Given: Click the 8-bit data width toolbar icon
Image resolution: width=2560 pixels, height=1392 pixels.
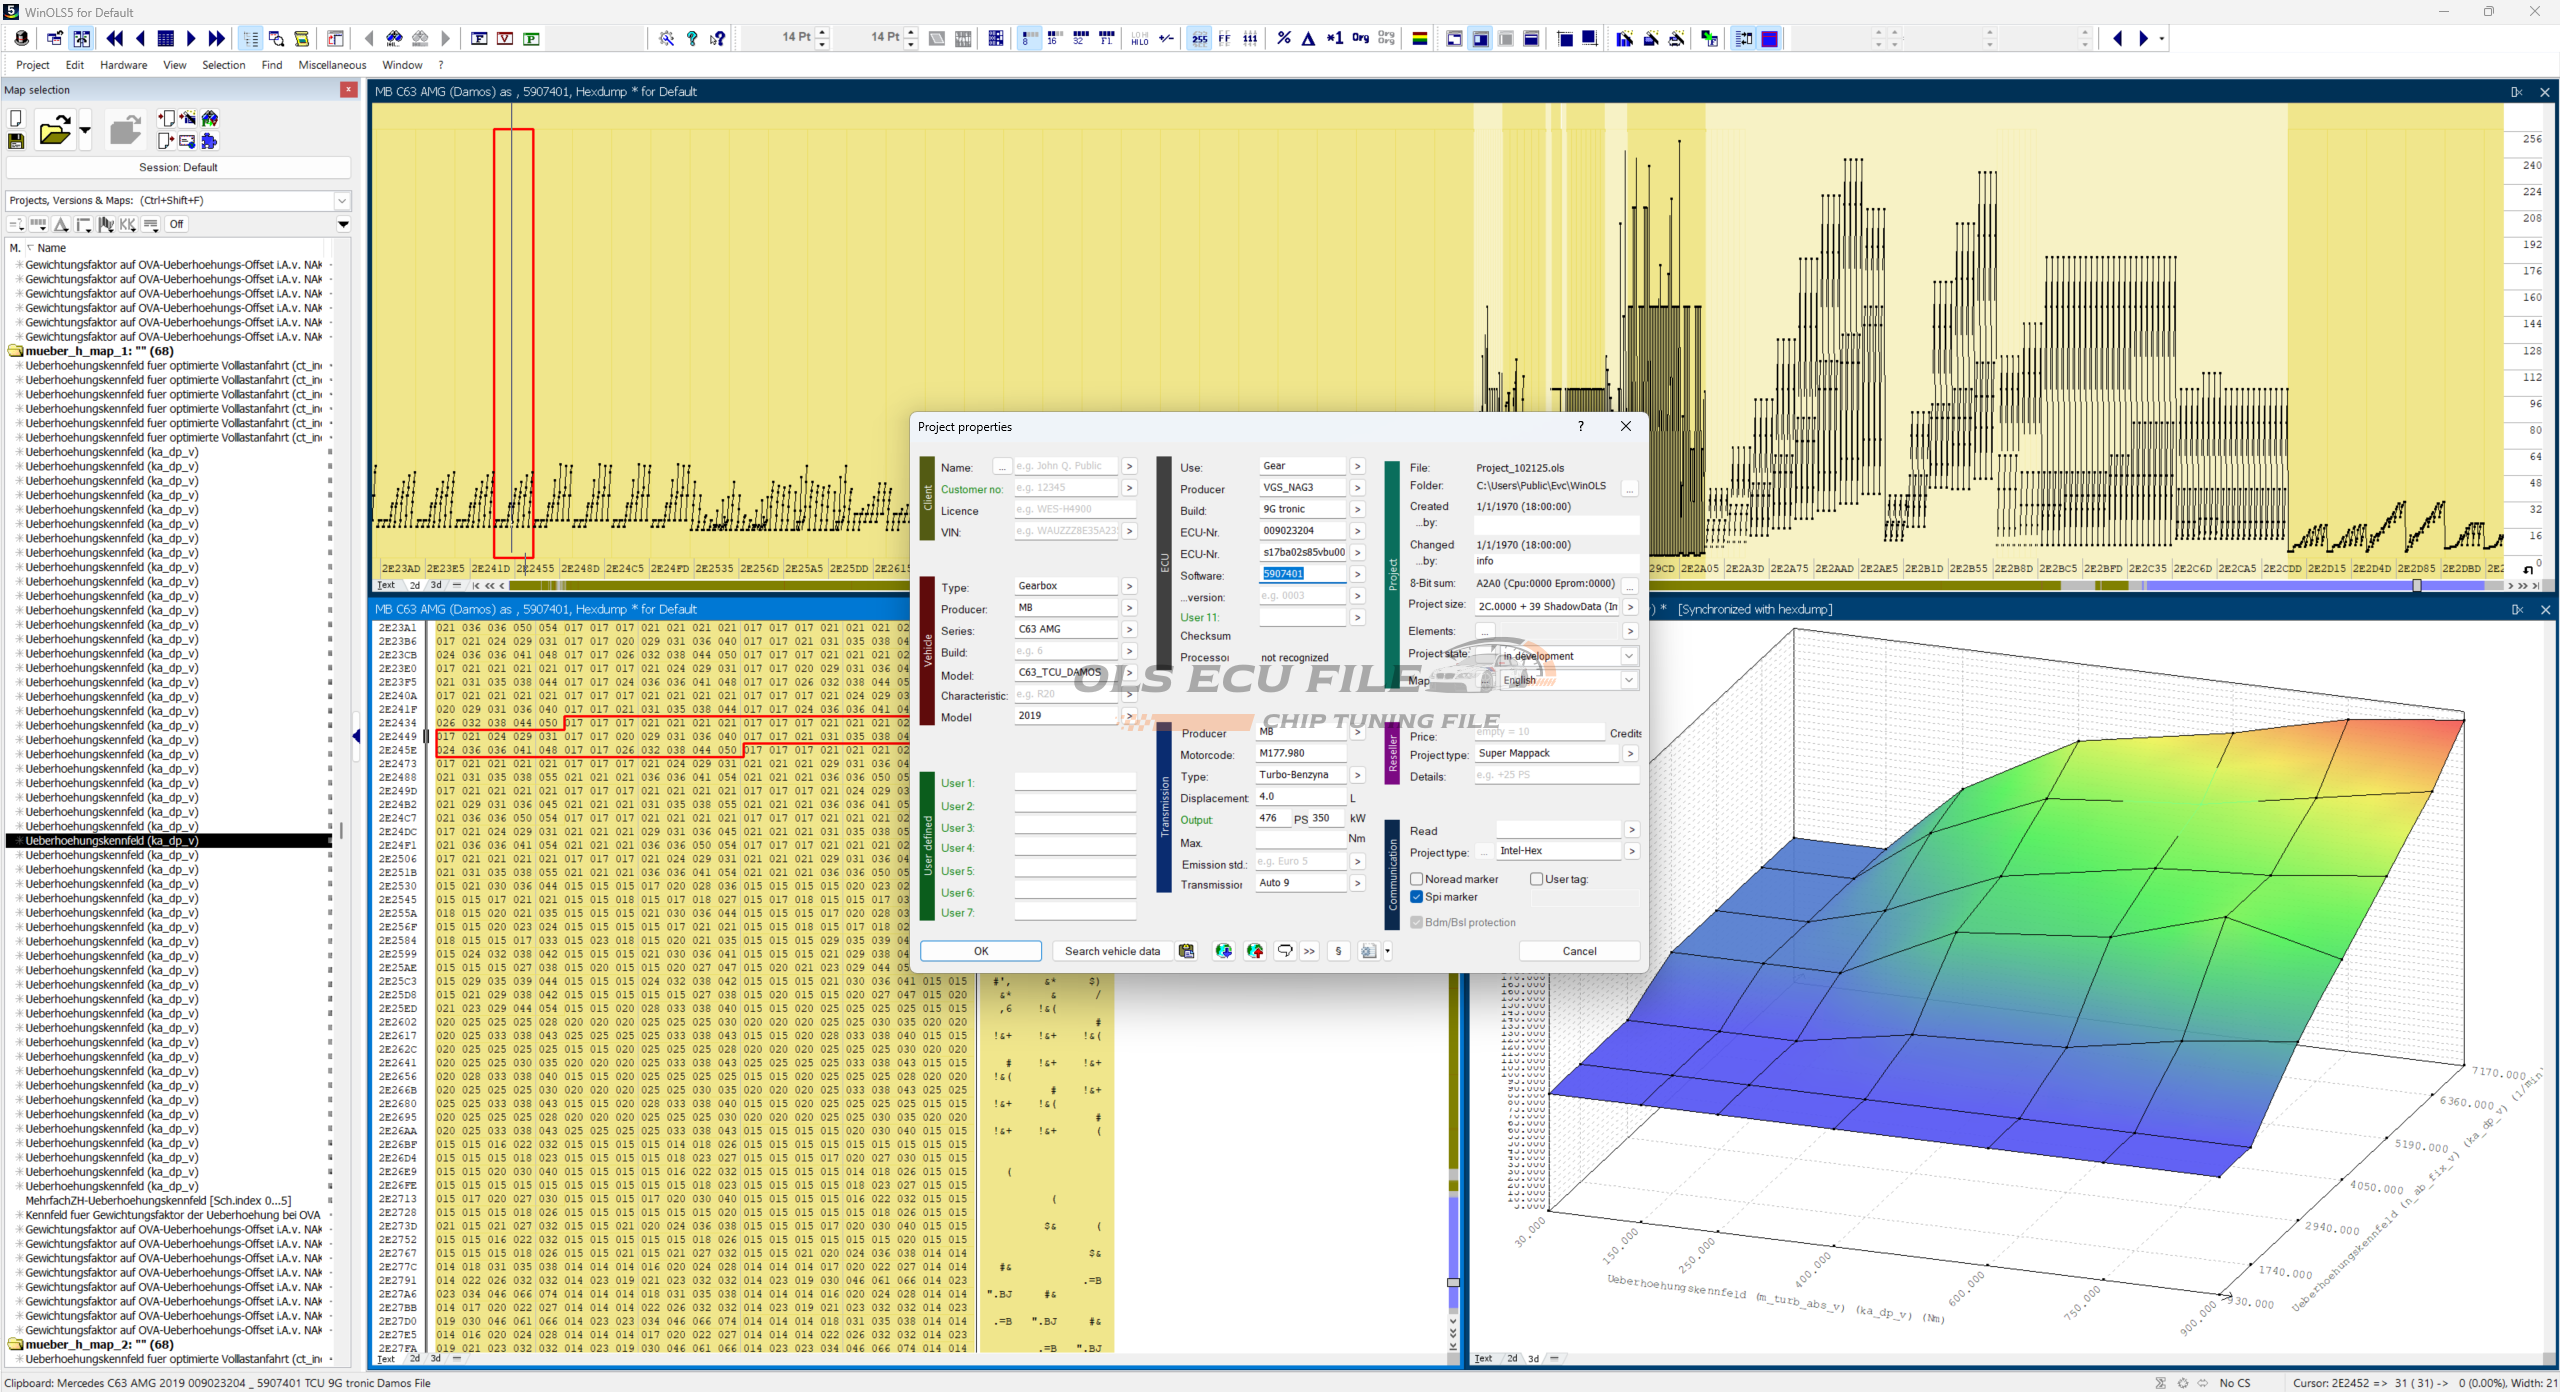Looking at the screenshot, I should pos(1027,38).
